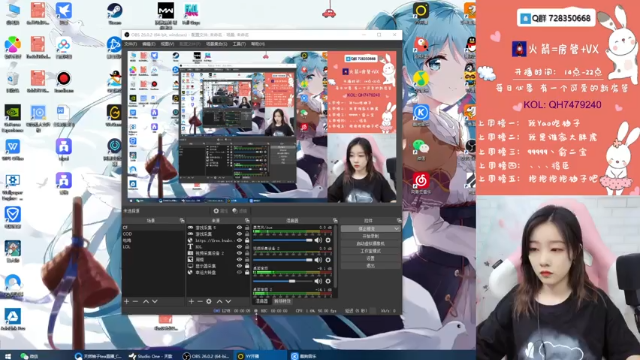Open 属性 properties button above scenes
Image resolution: width=640 pixels, height=360 pixels.
pos(220,211)
